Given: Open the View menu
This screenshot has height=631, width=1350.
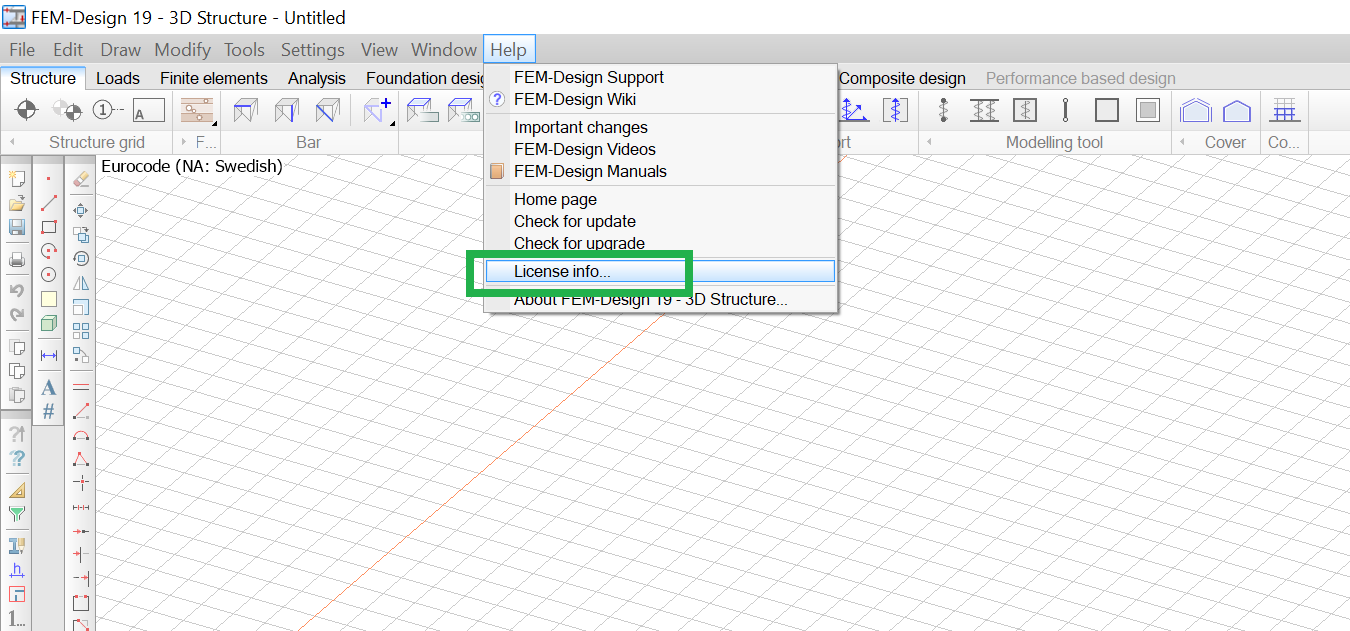Looking at the screenshot, I should click(379, 49).
